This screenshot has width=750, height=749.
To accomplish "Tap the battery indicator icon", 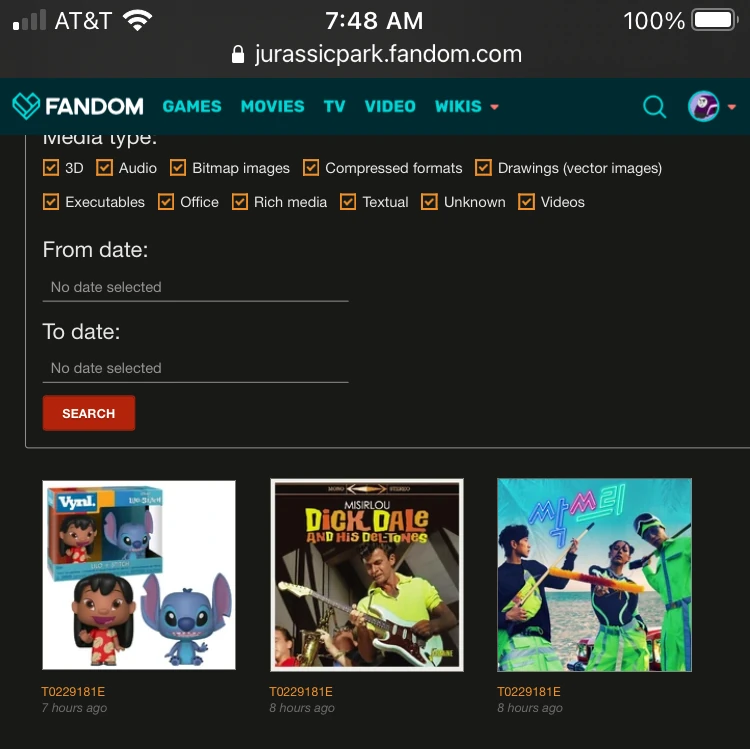I will click(715, 21).
